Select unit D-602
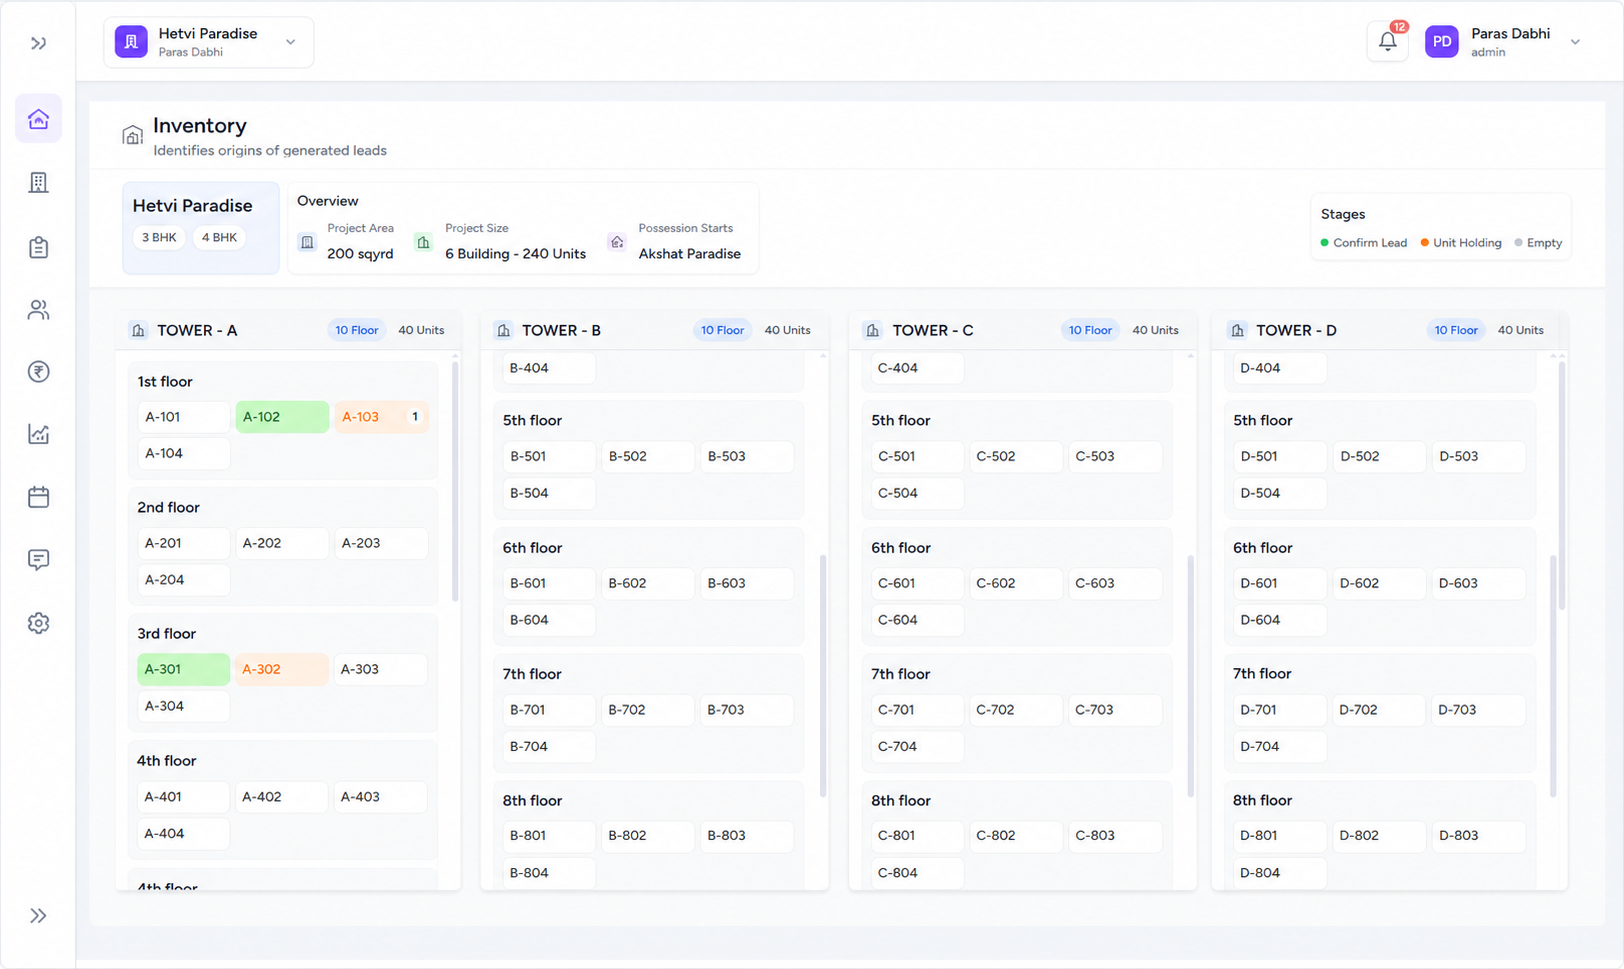Viewport: 1624px width, 969px height. point(1379,583)
